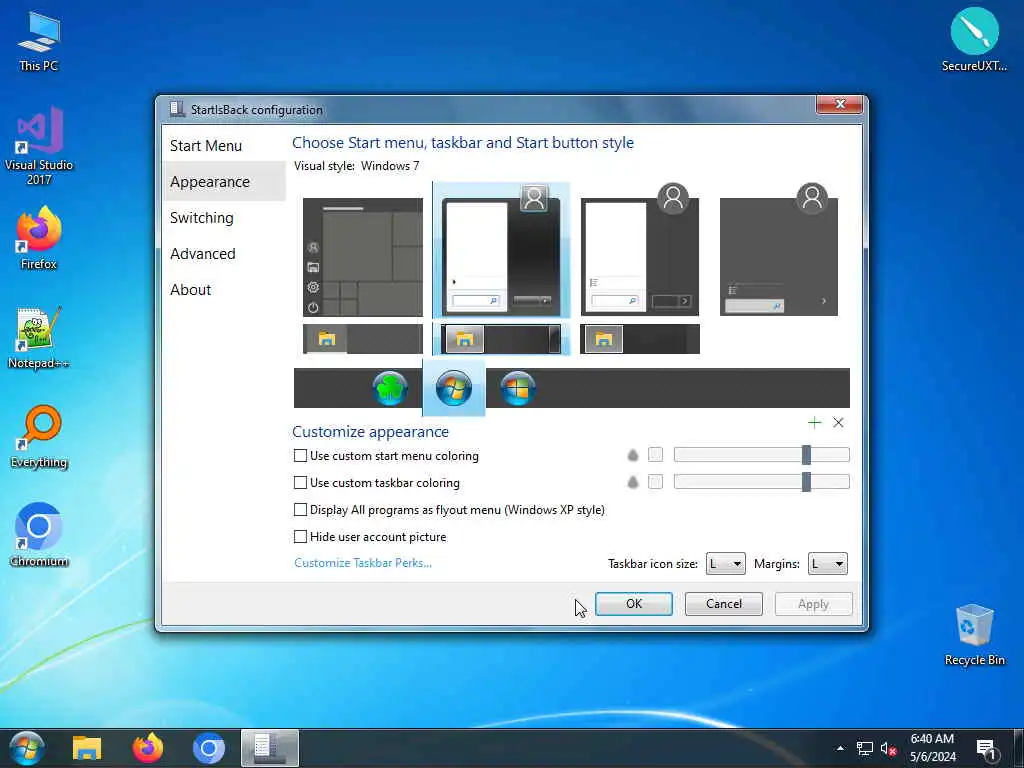Select Chromium desktop shortcut
The height and width of the screenshot is (768, 1024).
click(39, 535)
